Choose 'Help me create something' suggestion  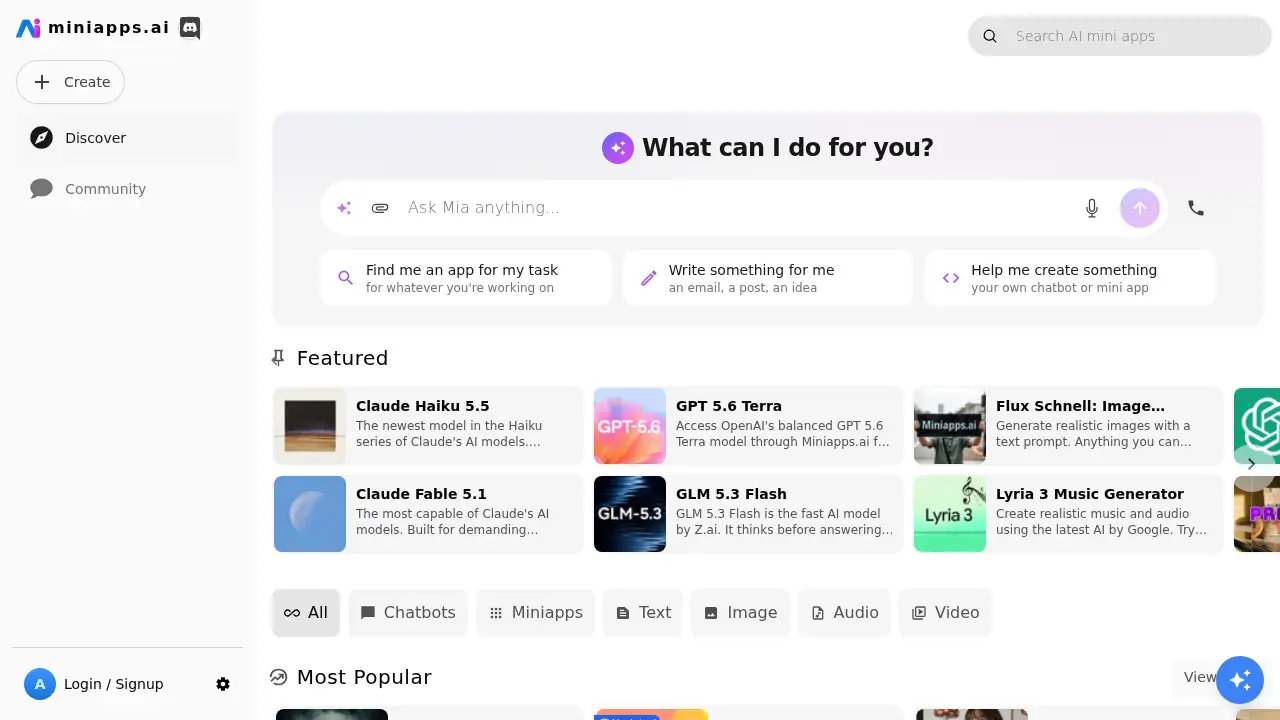point(1070,278)
